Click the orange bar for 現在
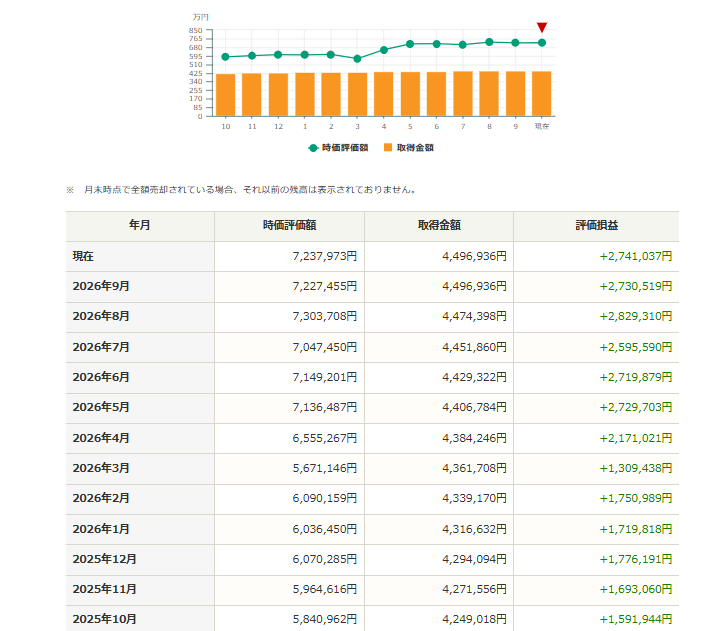Image resolution: width=720 pixels, height=631 pixels. point(542,94)
